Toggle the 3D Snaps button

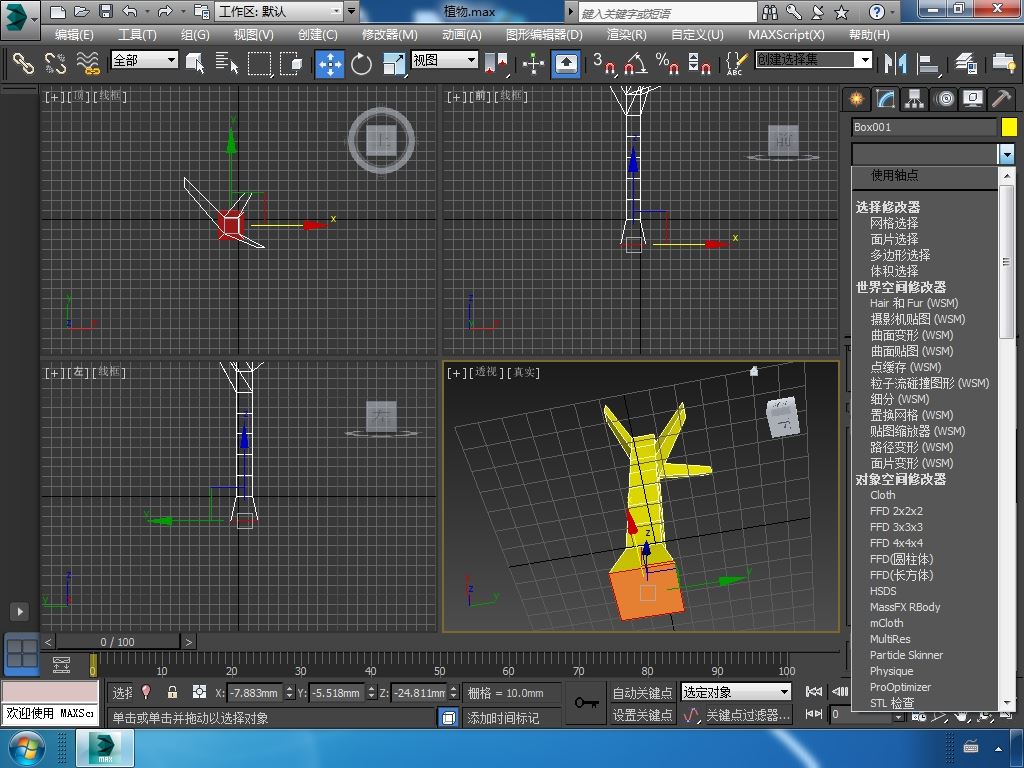[x=604, y=63]
